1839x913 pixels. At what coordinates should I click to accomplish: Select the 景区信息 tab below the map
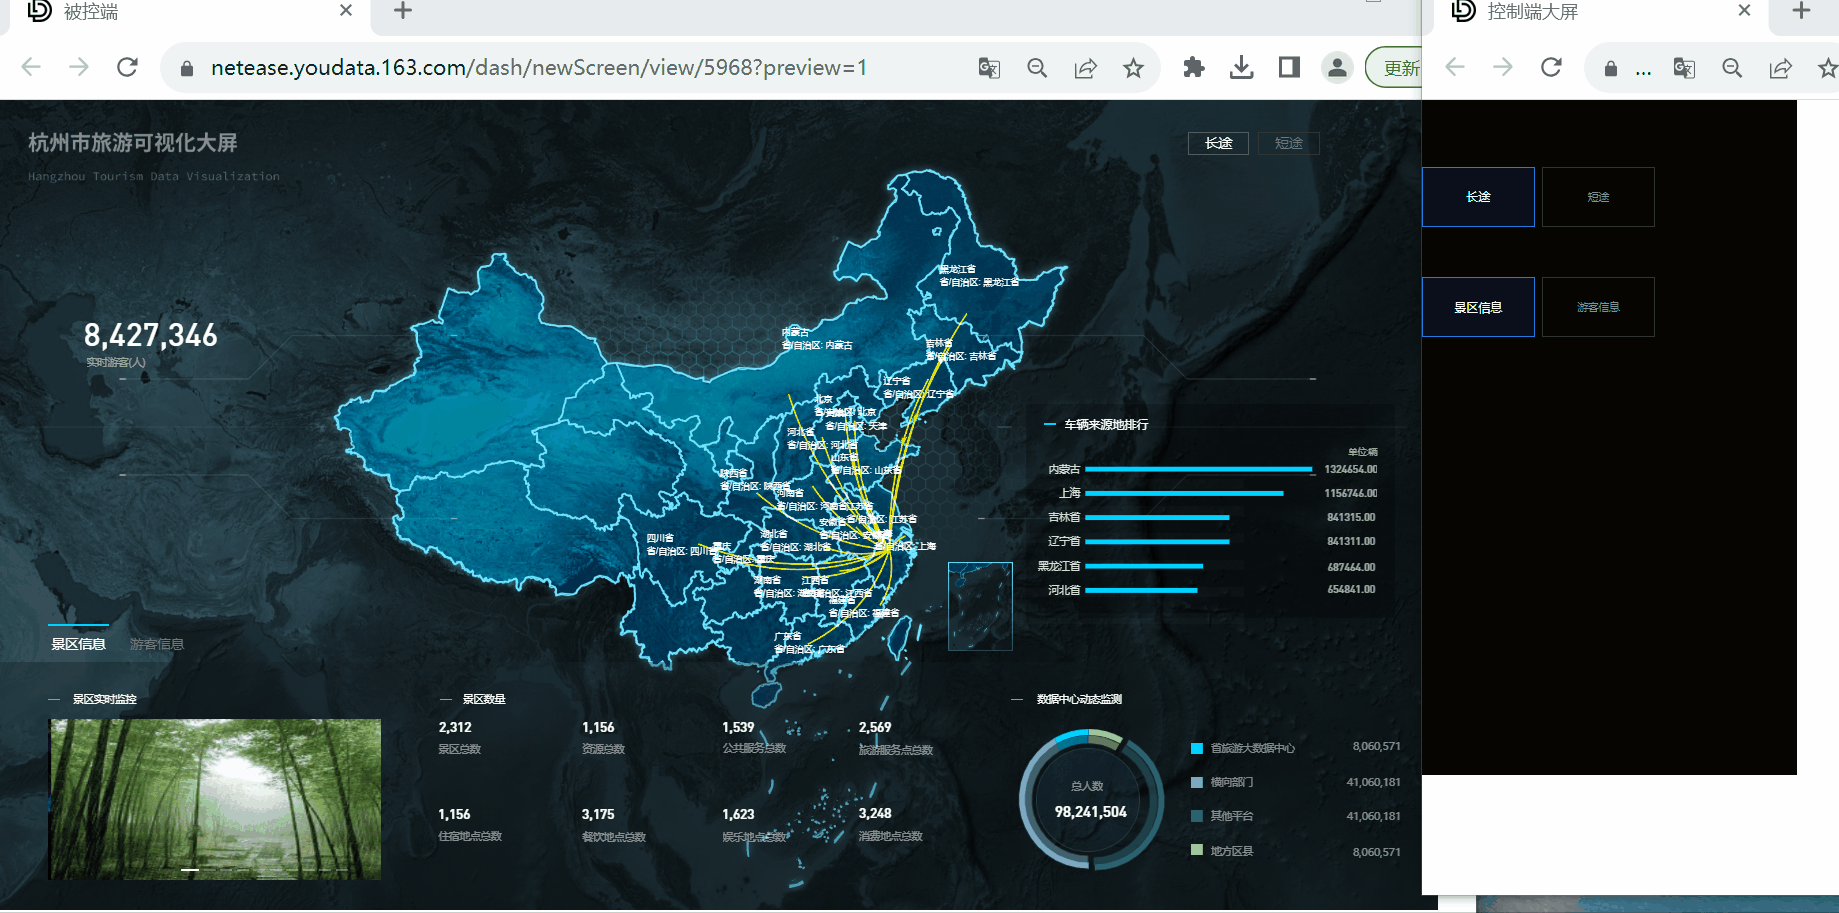pyautogui.click(x=78, y=644)
